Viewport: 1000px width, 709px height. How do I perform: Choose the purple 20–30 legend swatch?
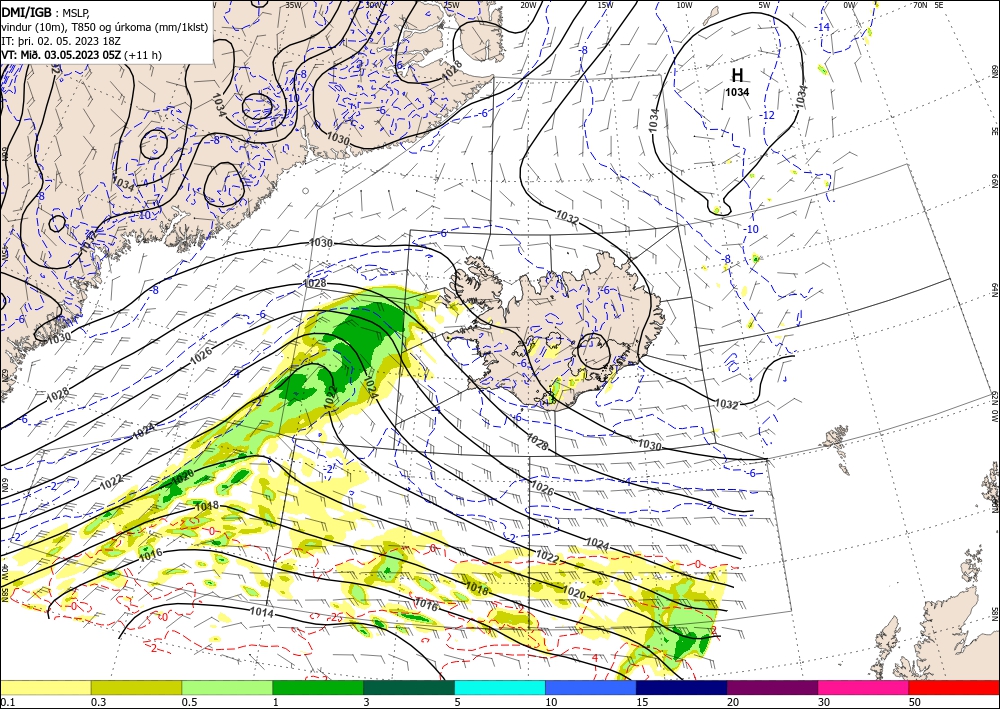(772, 687)
